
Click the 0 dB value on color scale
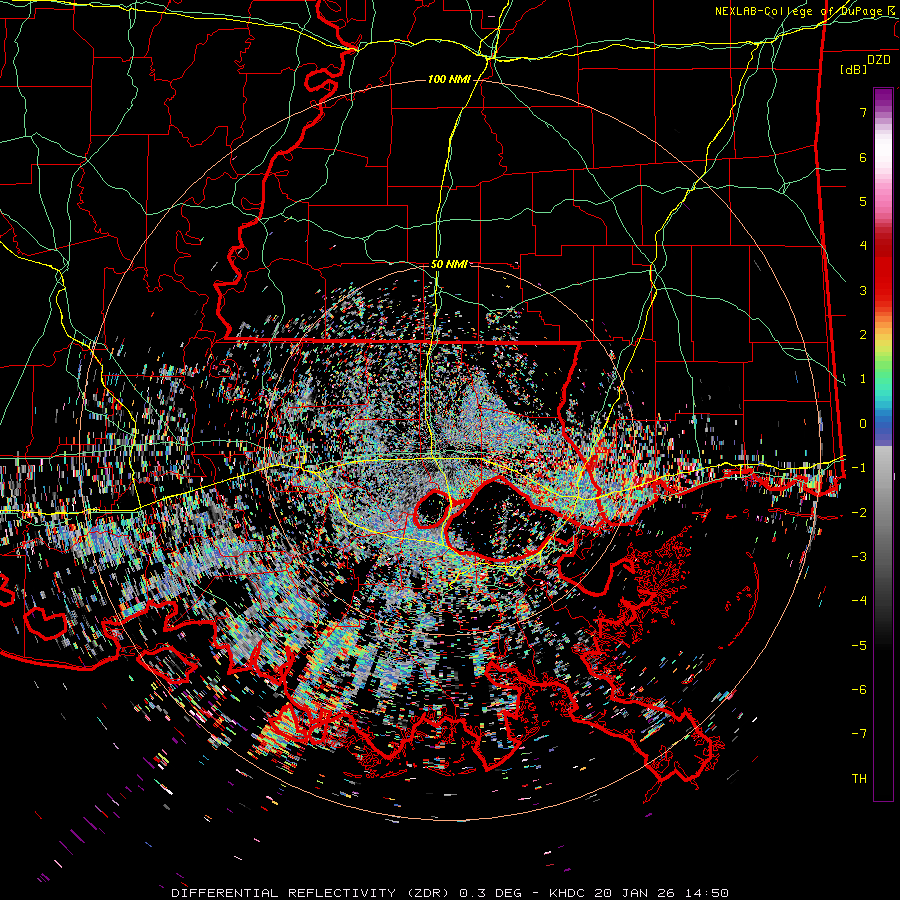tap(863, 424)
